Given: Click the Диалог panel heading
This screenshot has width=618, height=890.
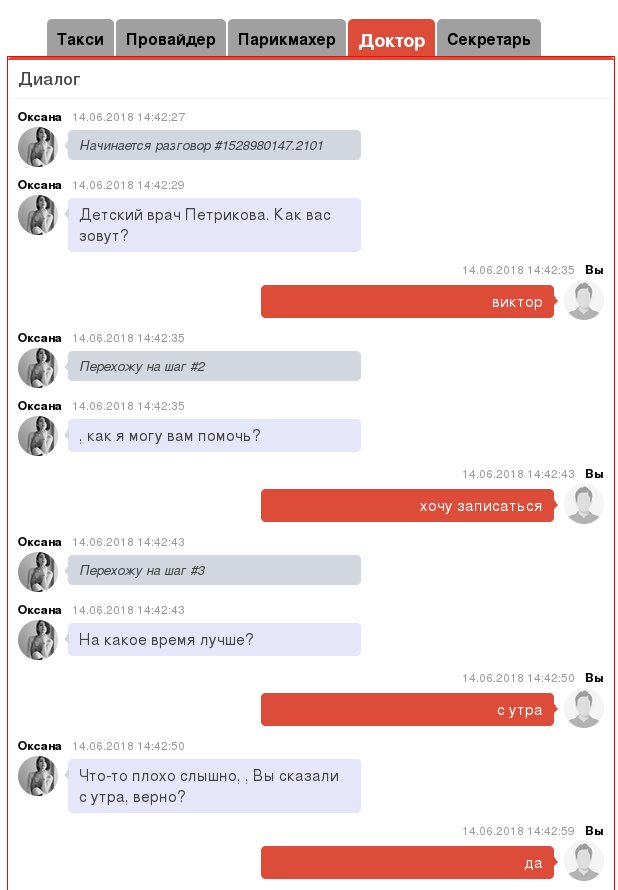Looking at the screenshot, I should [x=49, y=79].
